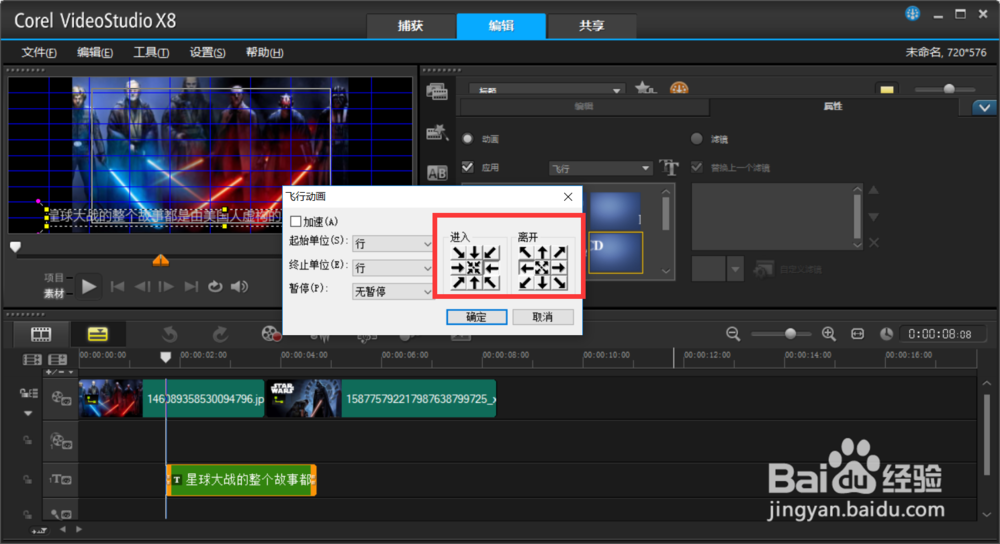The image size is (1000, 544).
Task: Click the zoom out magnifier on timeline
Action: 733,334
